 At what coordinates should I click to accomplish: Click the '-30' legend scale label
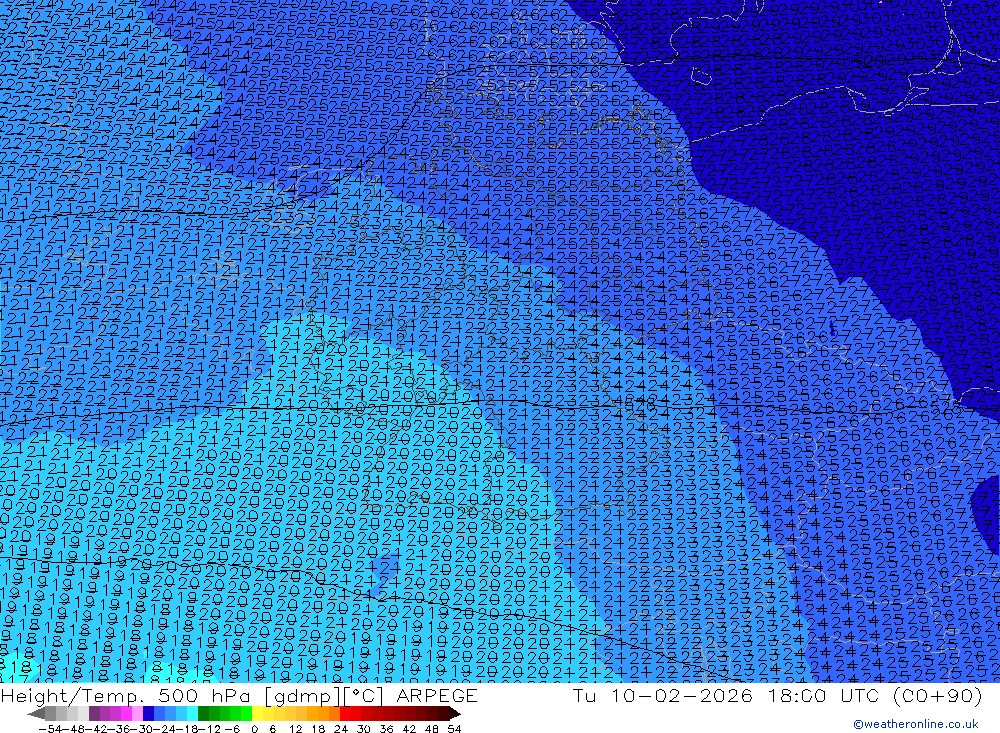coord(143,729)
